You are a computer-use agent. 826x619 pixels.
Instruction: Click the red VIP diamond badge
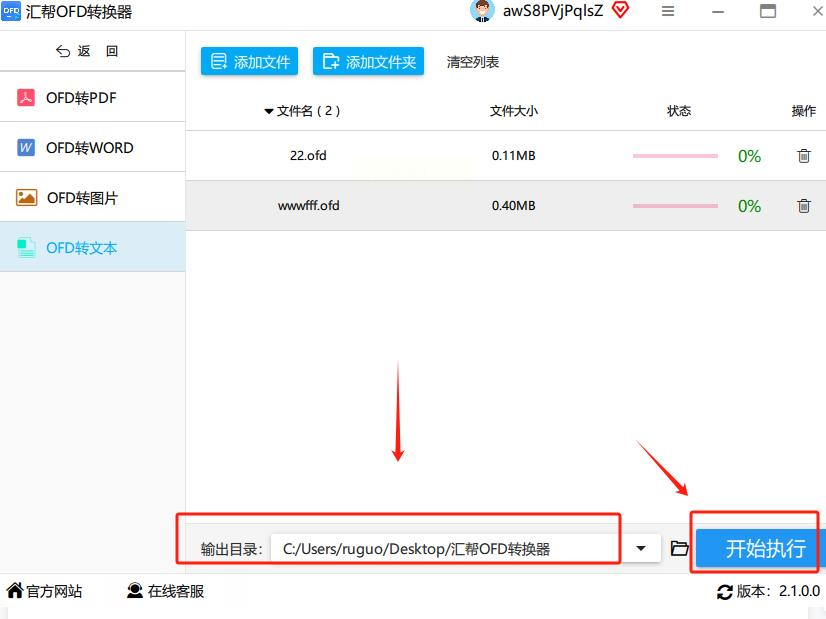point(621,9)
